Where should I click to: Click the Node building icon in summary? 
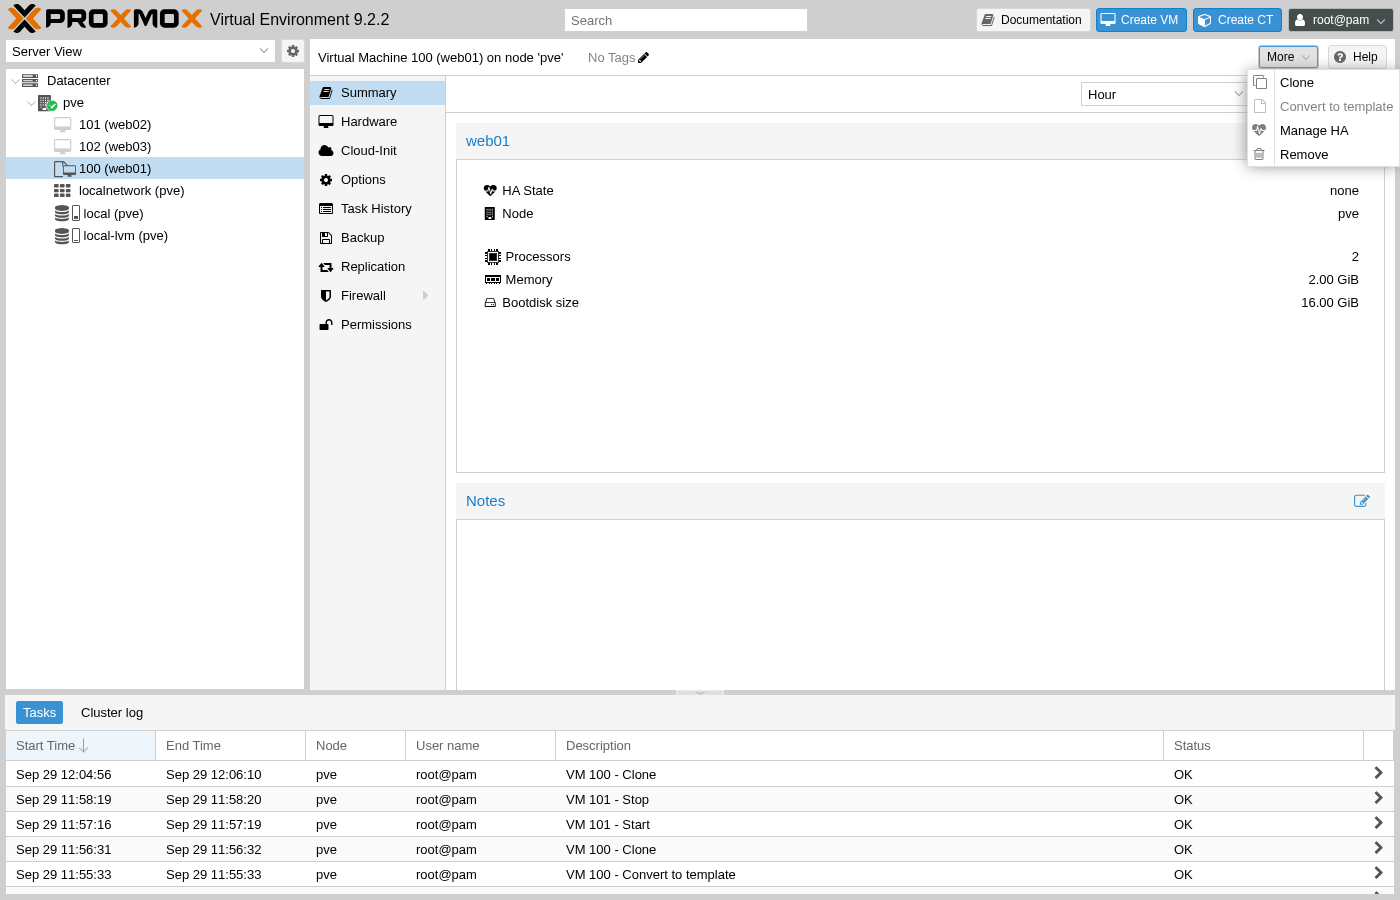pyautogui.click(x=489, y=214)
